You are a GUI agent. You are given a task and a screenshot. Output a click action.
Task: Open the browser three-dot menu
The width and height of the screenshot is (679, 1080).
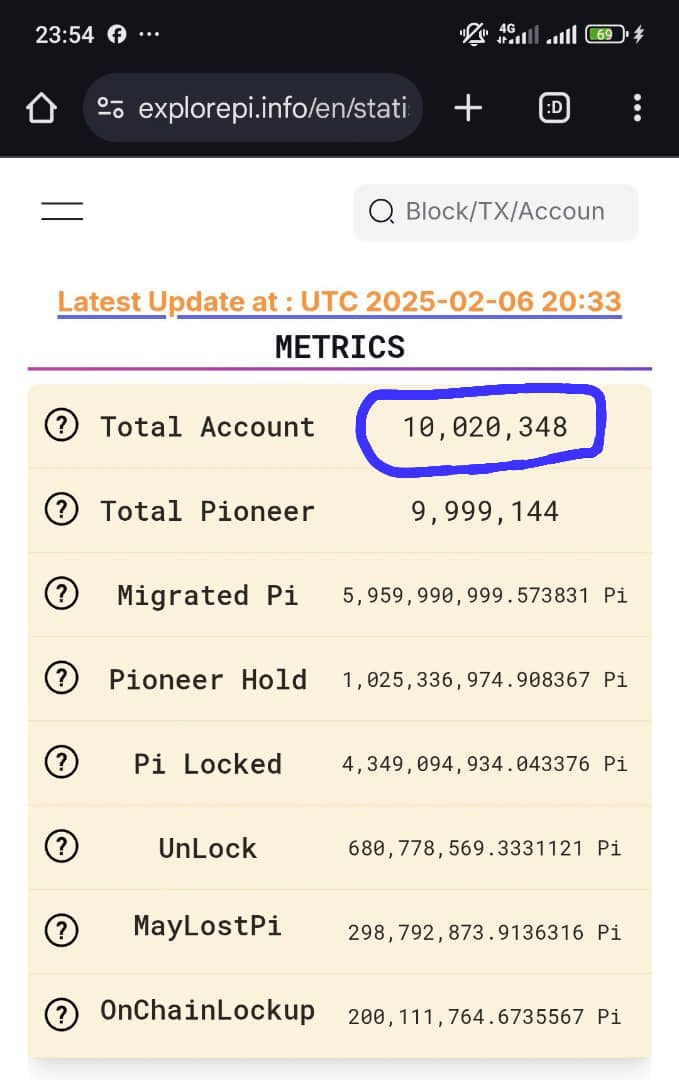tap(638, 108)
